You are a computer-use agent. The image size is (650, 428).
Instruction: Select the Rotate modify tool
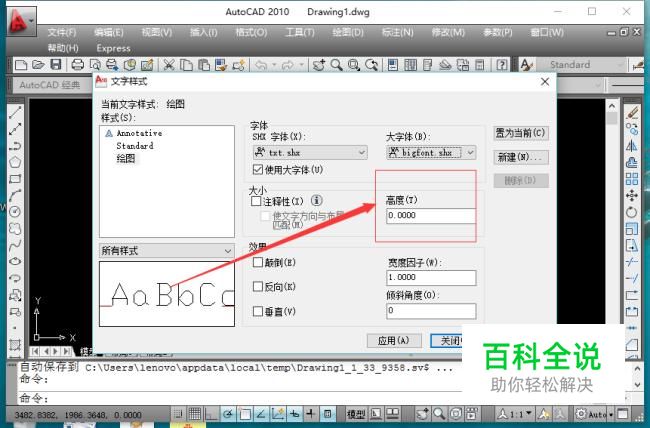[x=632, y=212]
